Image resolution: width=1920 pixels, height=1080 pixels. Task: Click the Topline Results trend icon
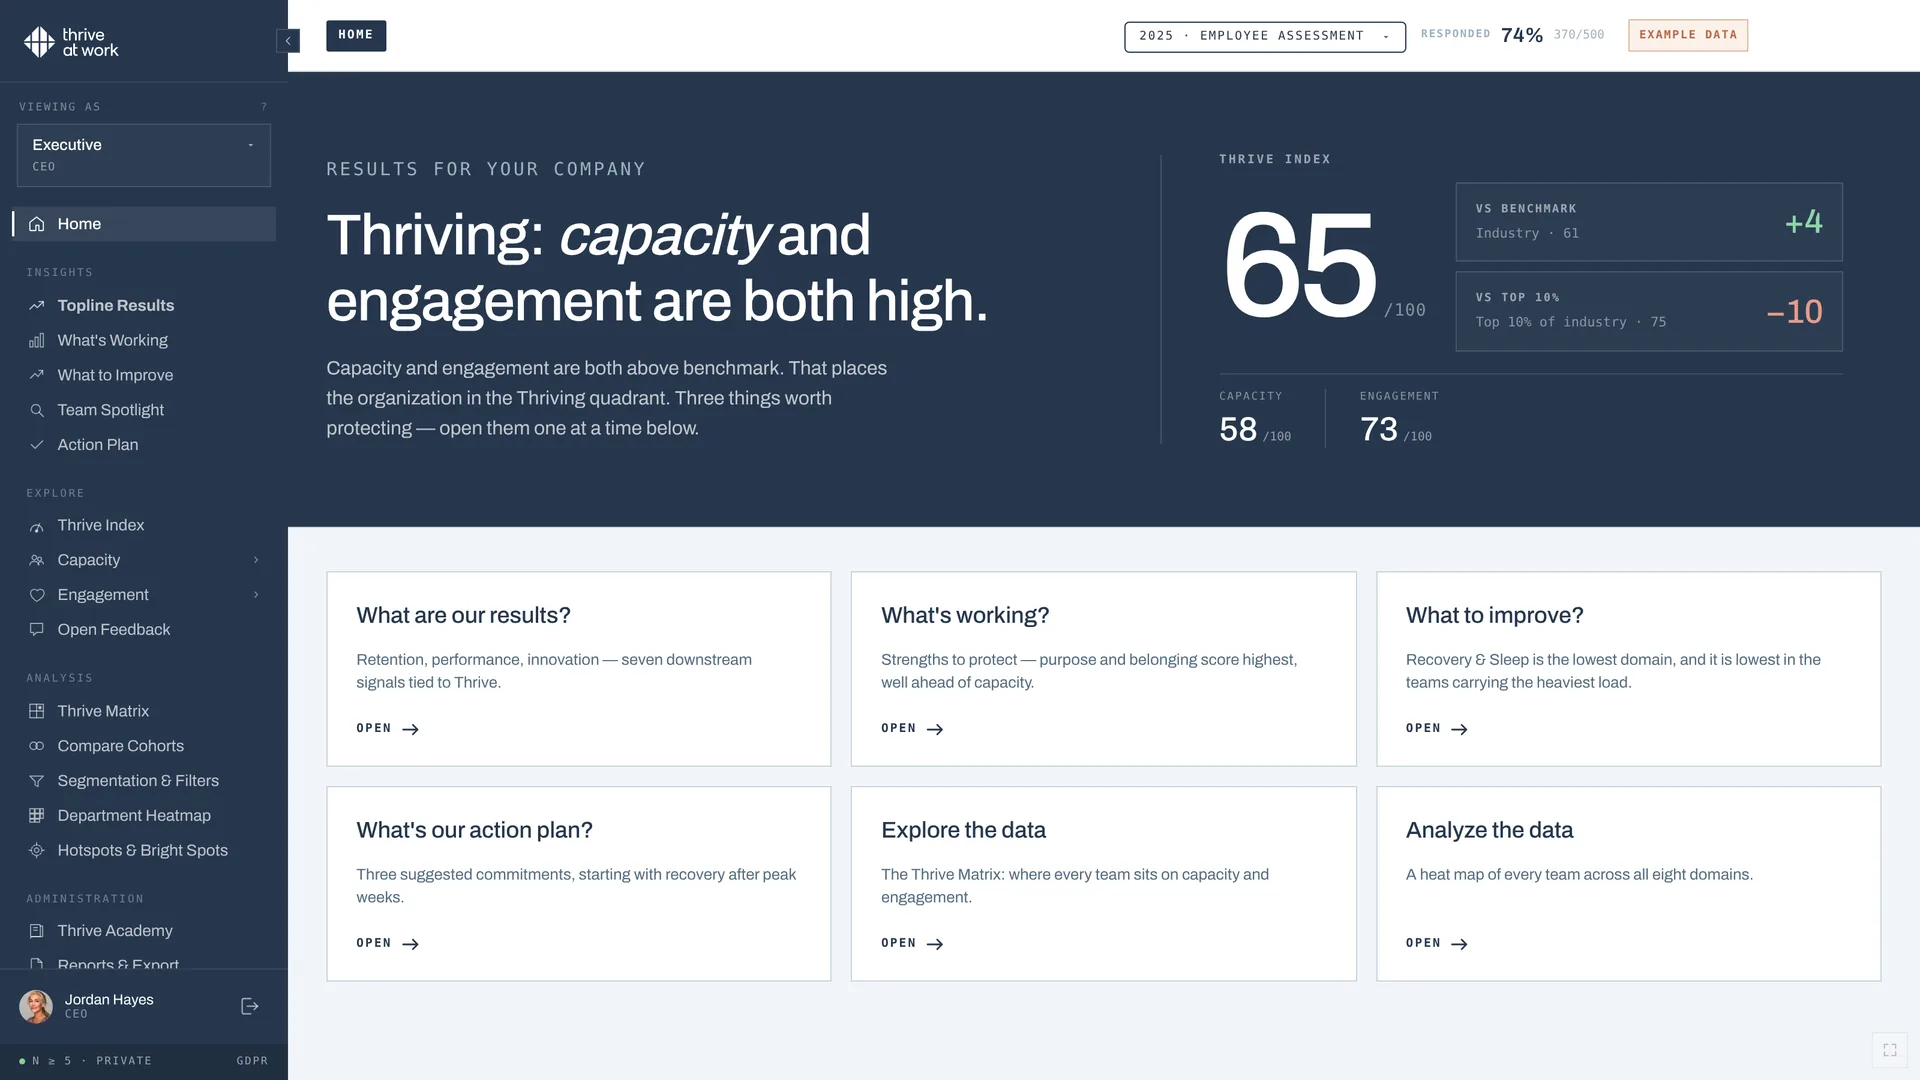tap(37, 305)
